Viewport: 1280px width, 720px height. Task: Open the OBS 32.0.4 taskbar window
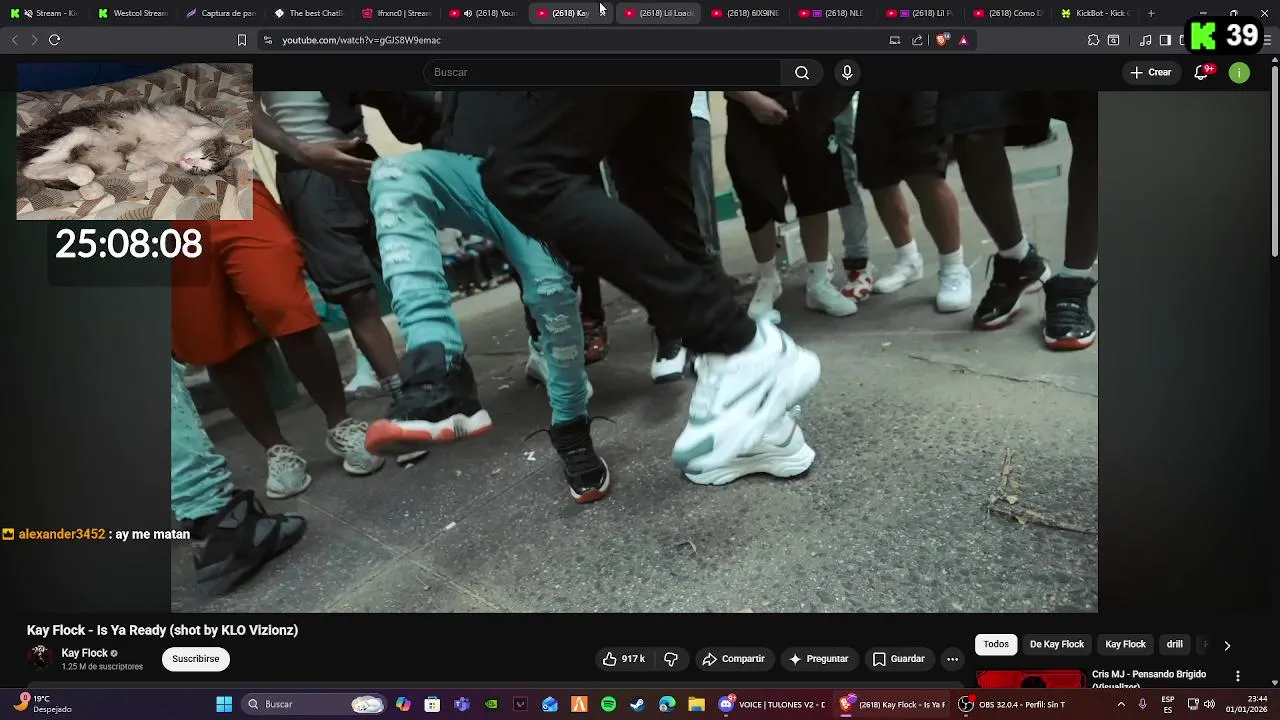pos(1012,704)
